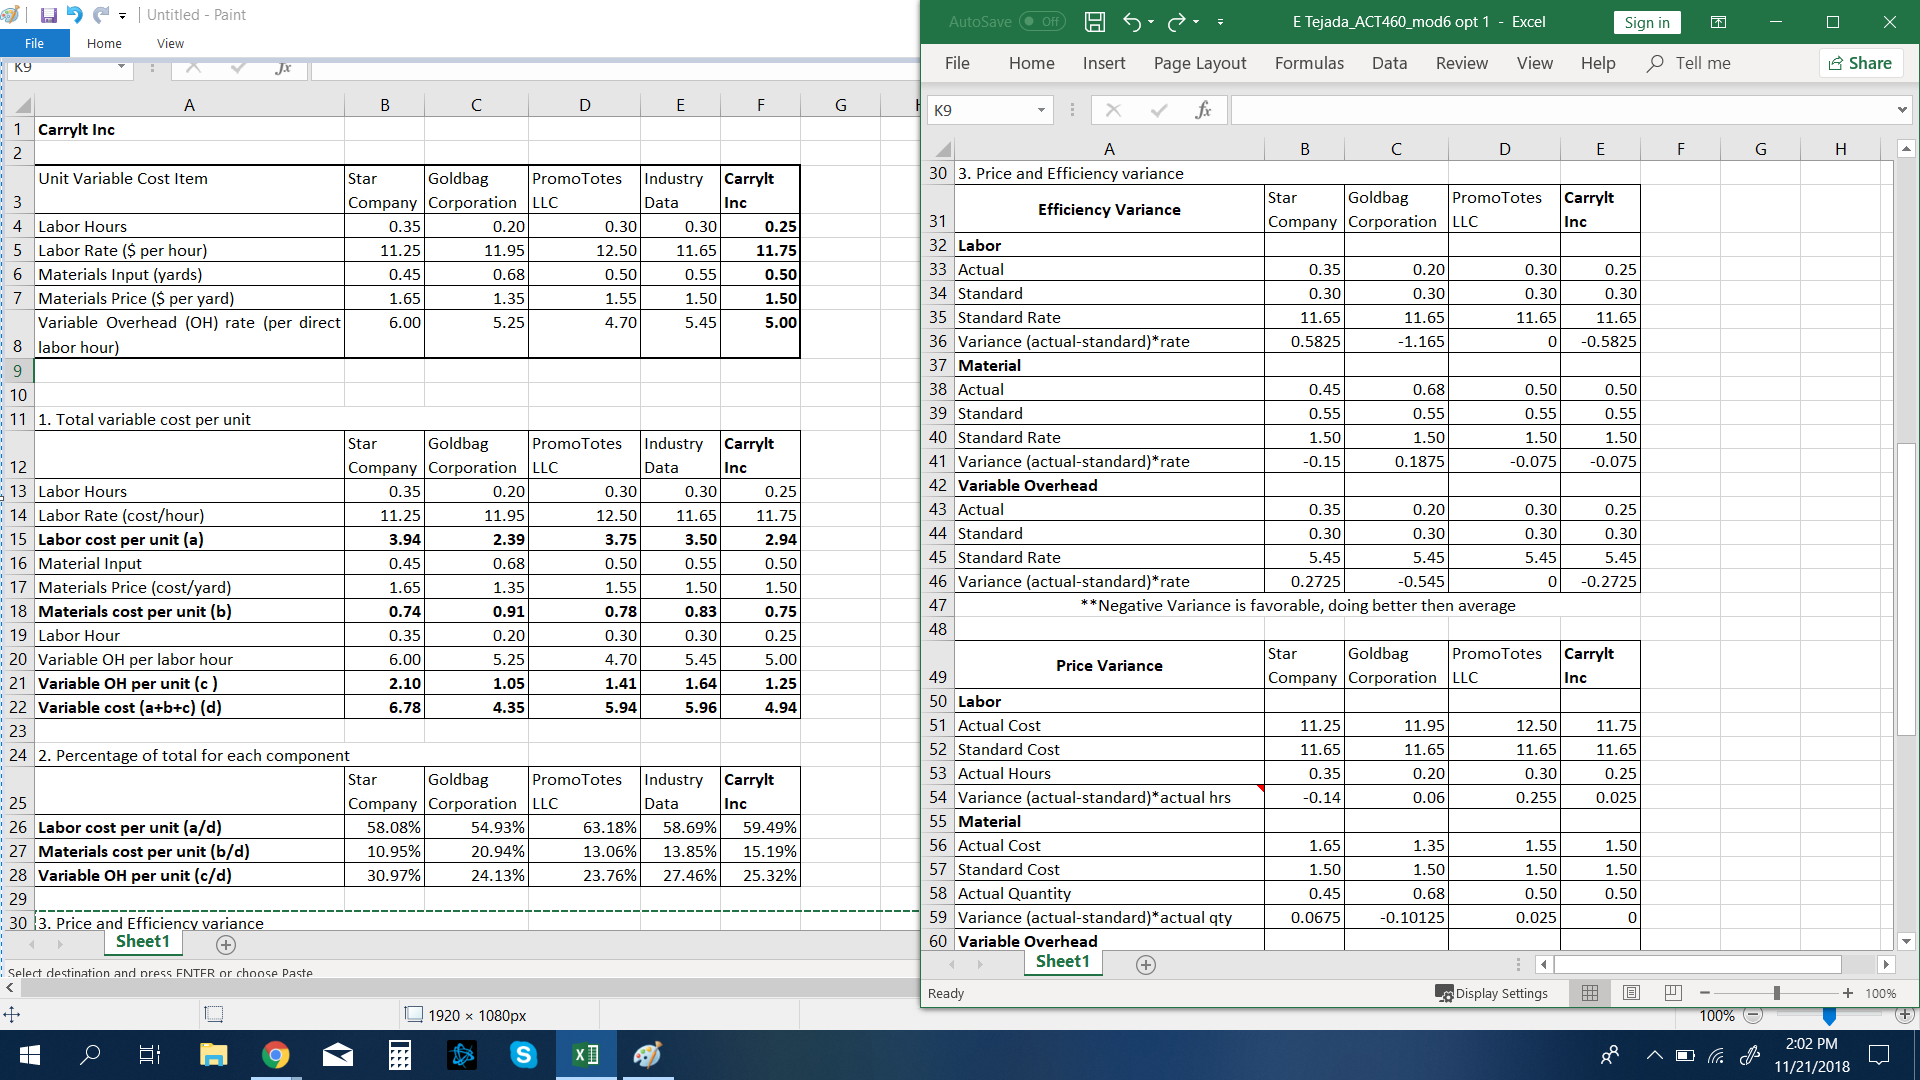Open Task View on taskbar
This screenshot has height=1080, width=1920.
pyautogui.click(x=149, y=1055)
